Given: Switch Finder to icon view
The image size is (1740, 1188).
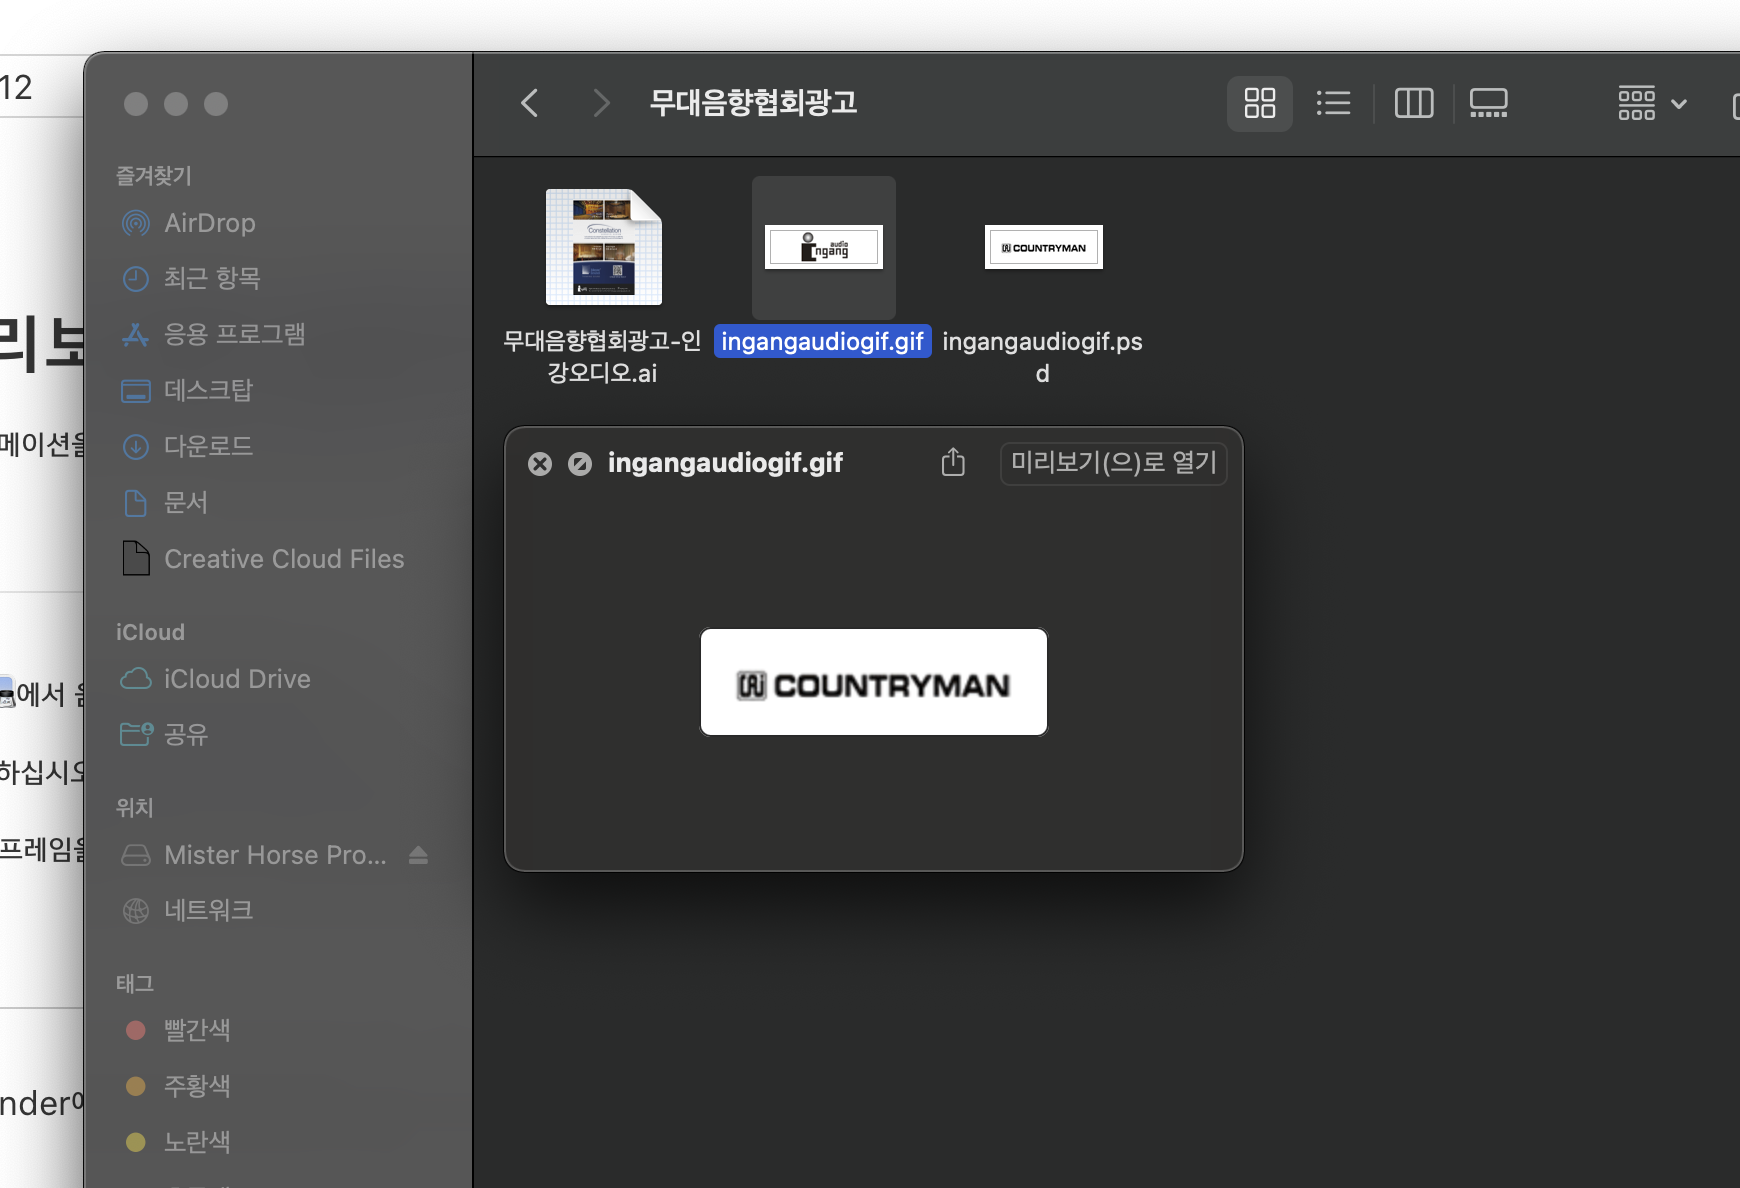Looking at the screenshot, I should pos(1259,103).
